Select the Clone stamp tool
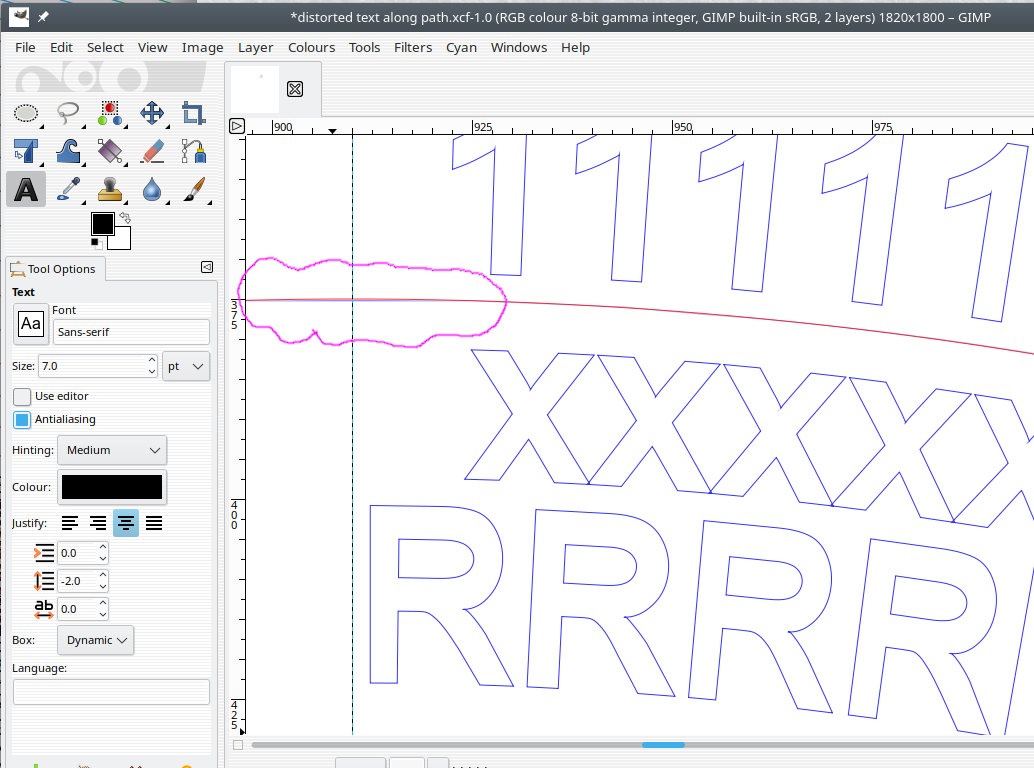The height and width of the screenshot is (768, 1034). (x=110, y=188)
